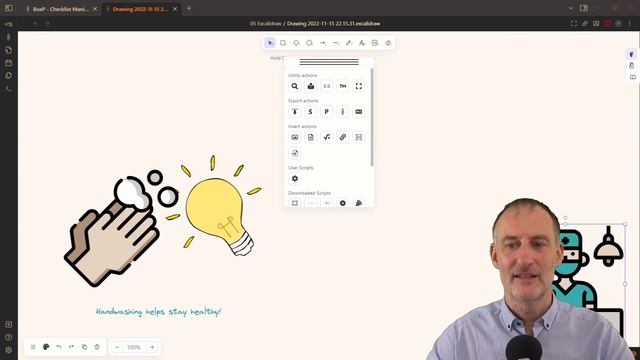This screenshot has height=360, width=640.
Task: Select the Arrow drawing tool
Action: (322, 43)
